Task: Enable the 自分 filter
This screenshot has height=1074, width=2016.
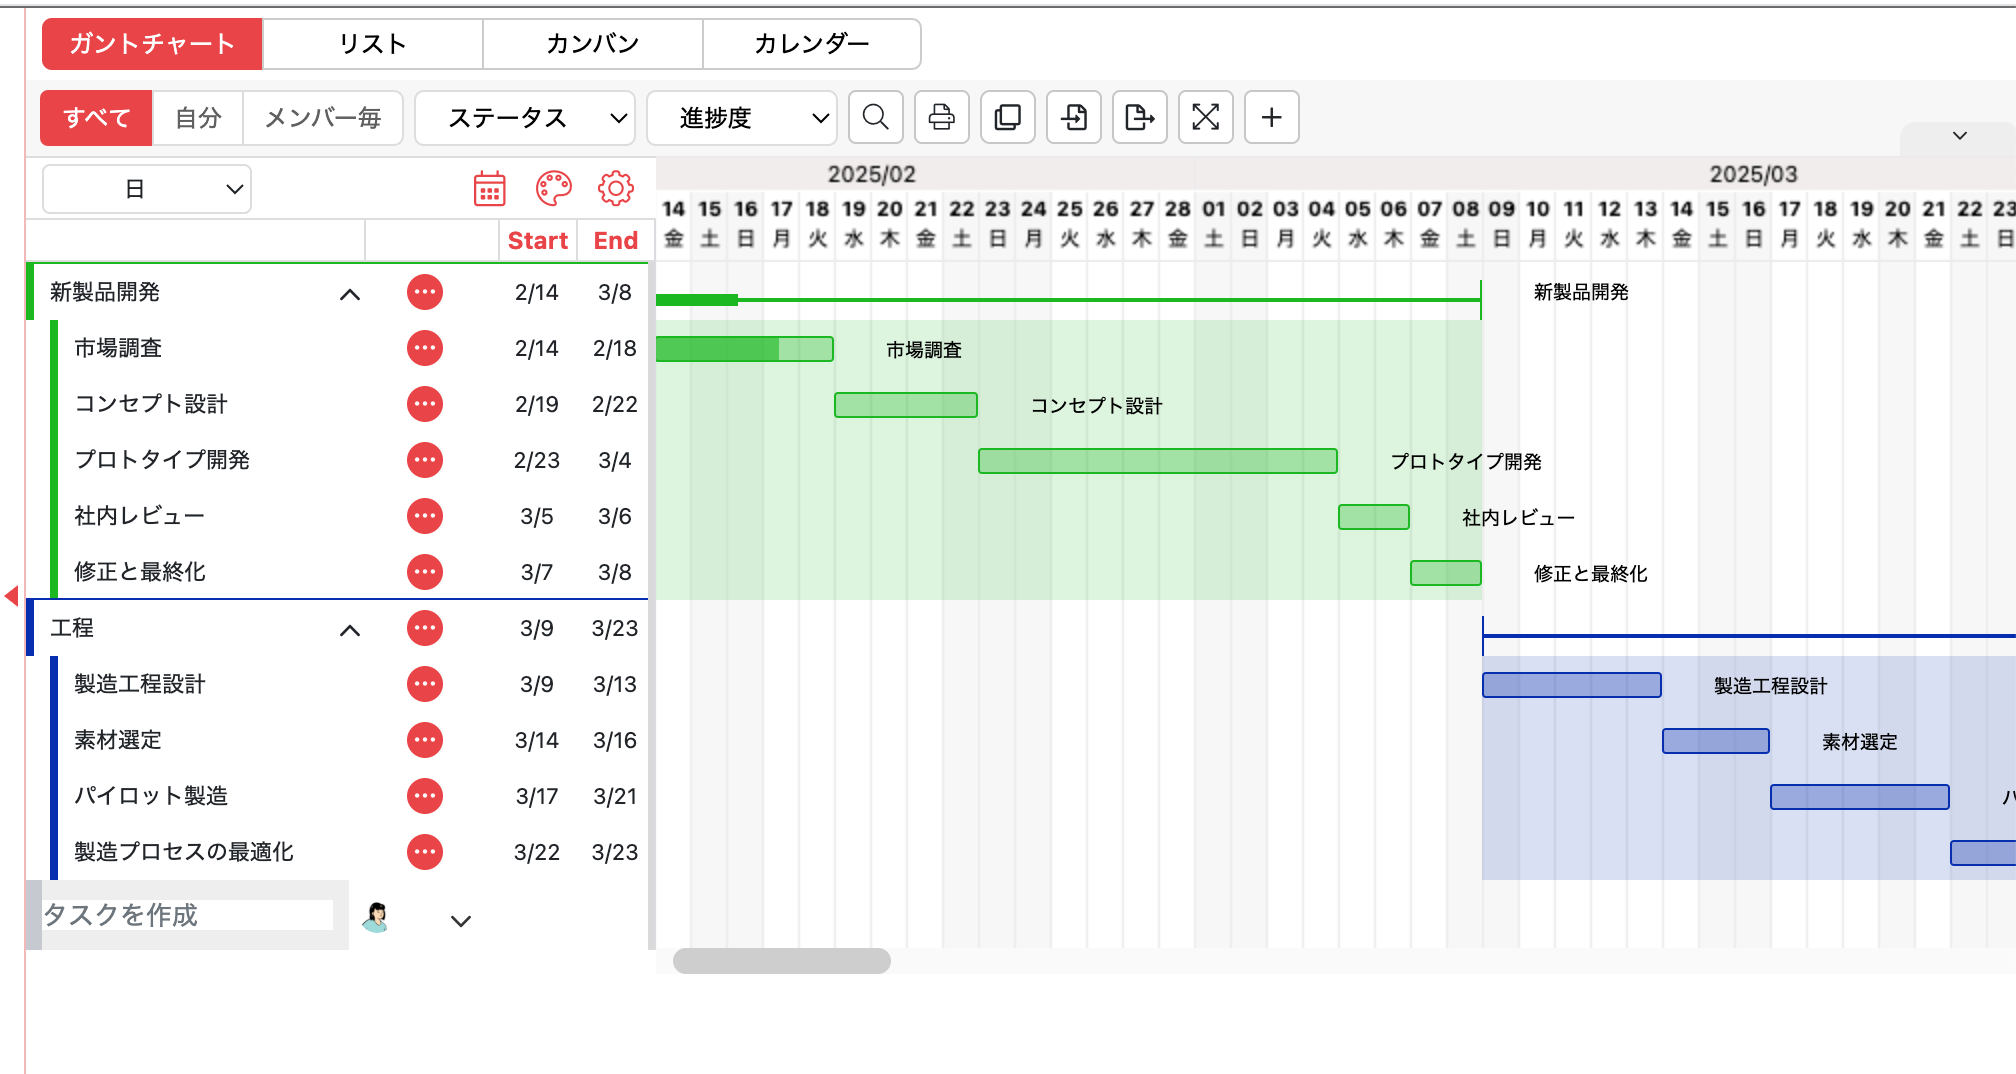Action: point(197,117)
